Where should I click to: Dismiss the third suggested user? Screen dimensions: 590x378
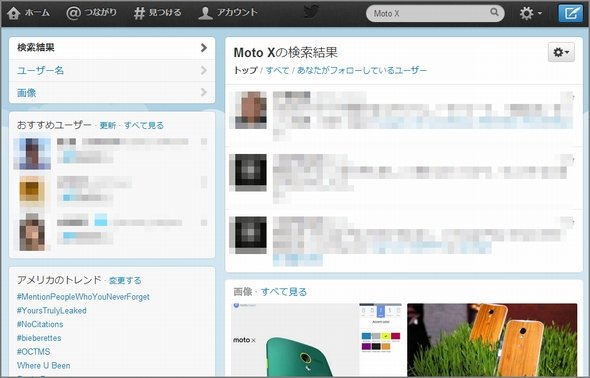204,223
